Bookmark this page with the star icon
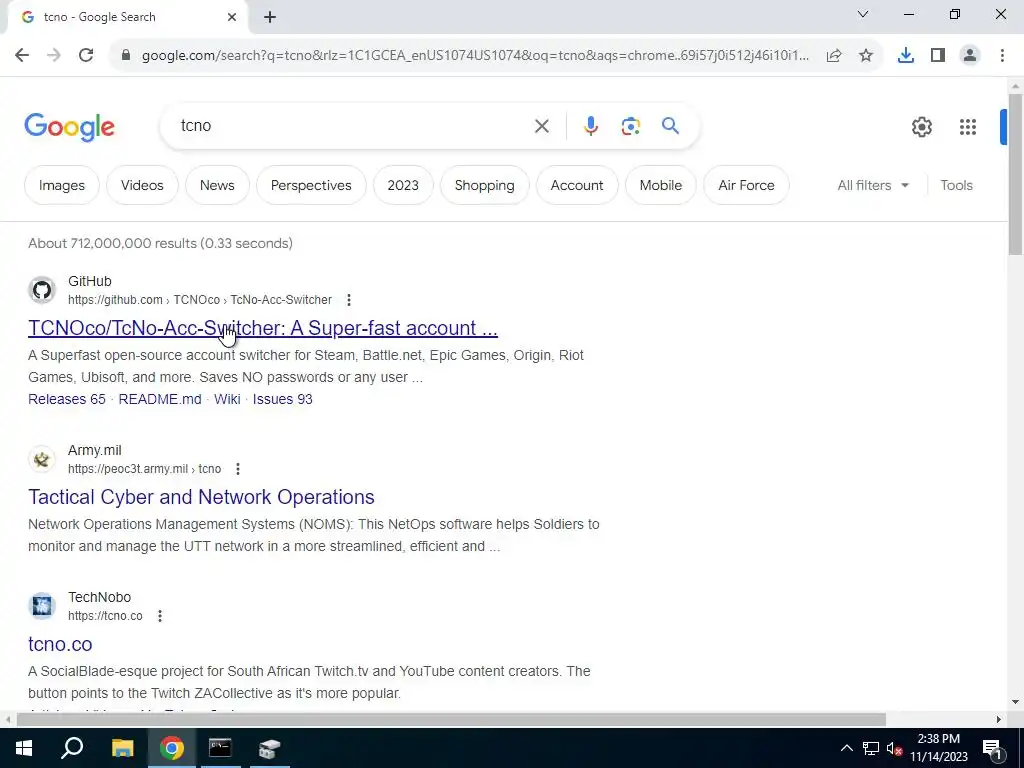The height and width of the screenshot is (768, 1024). (x=866, y=56)
